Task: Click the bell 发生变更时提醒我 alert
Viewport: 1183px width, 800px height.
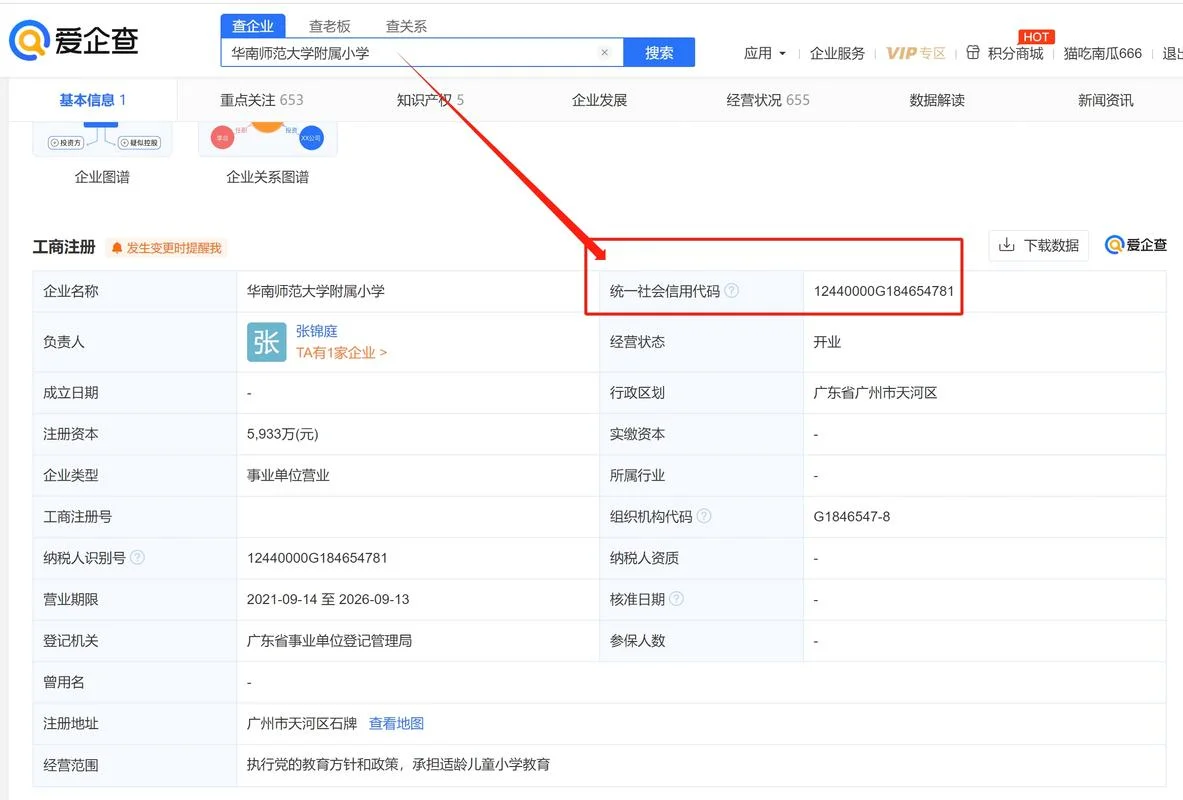Action: [167, 248]
